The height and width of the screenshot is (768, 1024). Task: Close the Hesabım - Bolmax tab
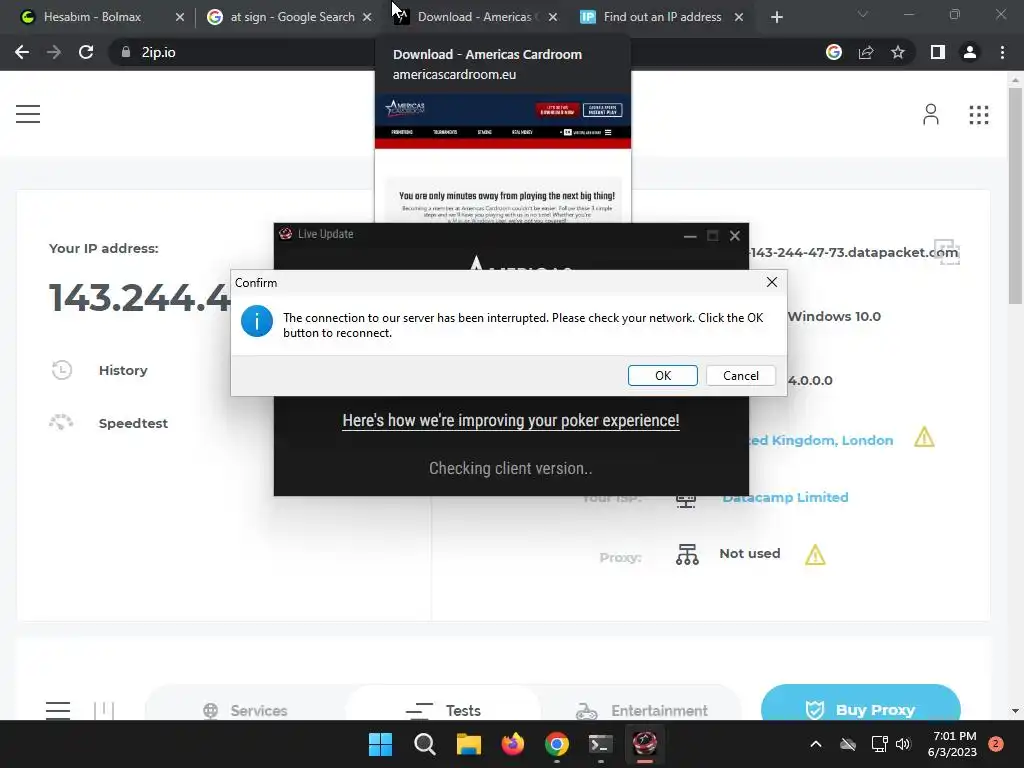[180, 17]
